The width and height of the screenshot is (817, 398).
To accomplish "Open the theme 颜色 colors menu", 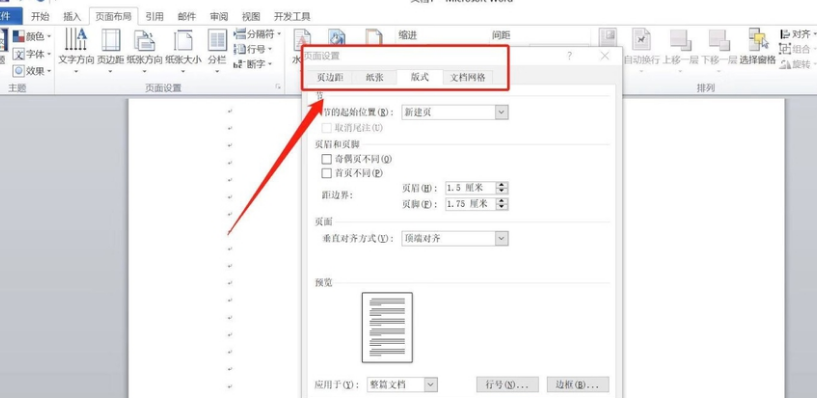I will point(32,36).
